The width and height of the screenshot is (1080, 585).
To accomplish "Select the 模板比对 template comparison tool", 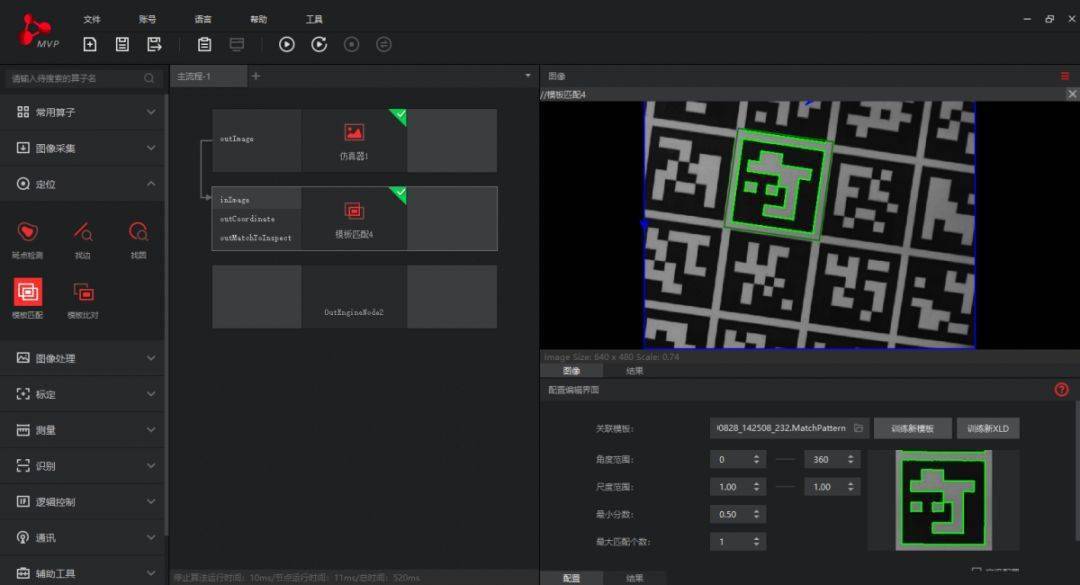I will tap(83, 298).
